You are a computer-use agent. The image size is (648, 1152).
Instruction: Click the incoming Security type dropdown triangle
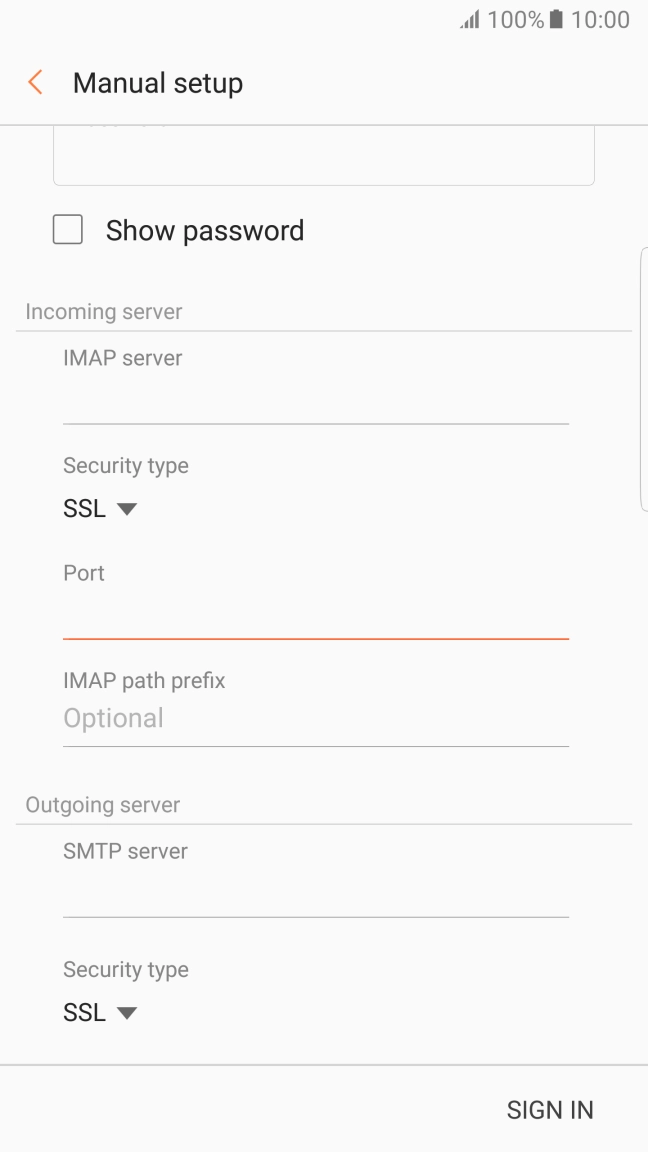coord(127,509)
